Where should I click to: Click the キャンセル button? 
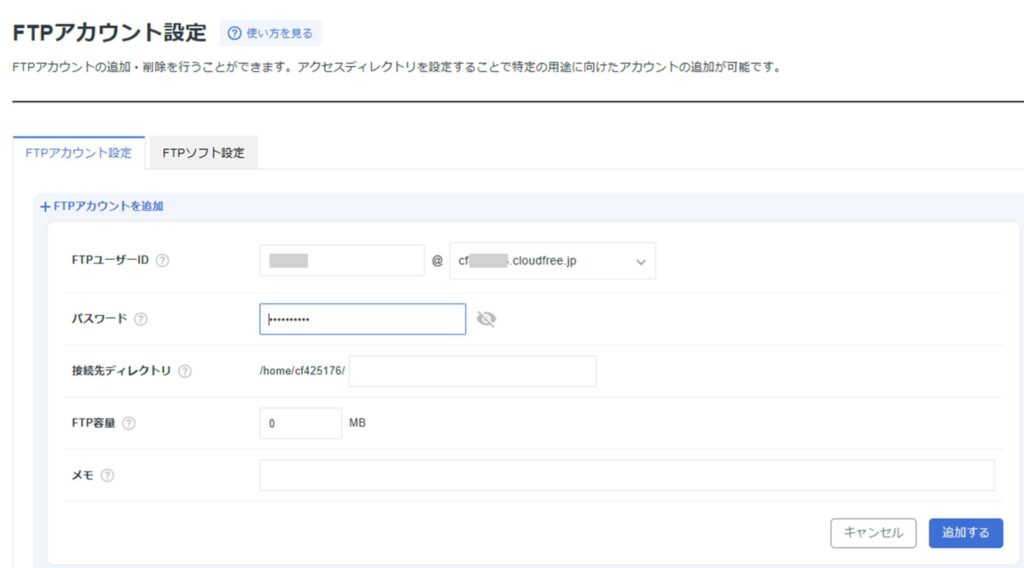pyautogui.click(x=873, y=533)
